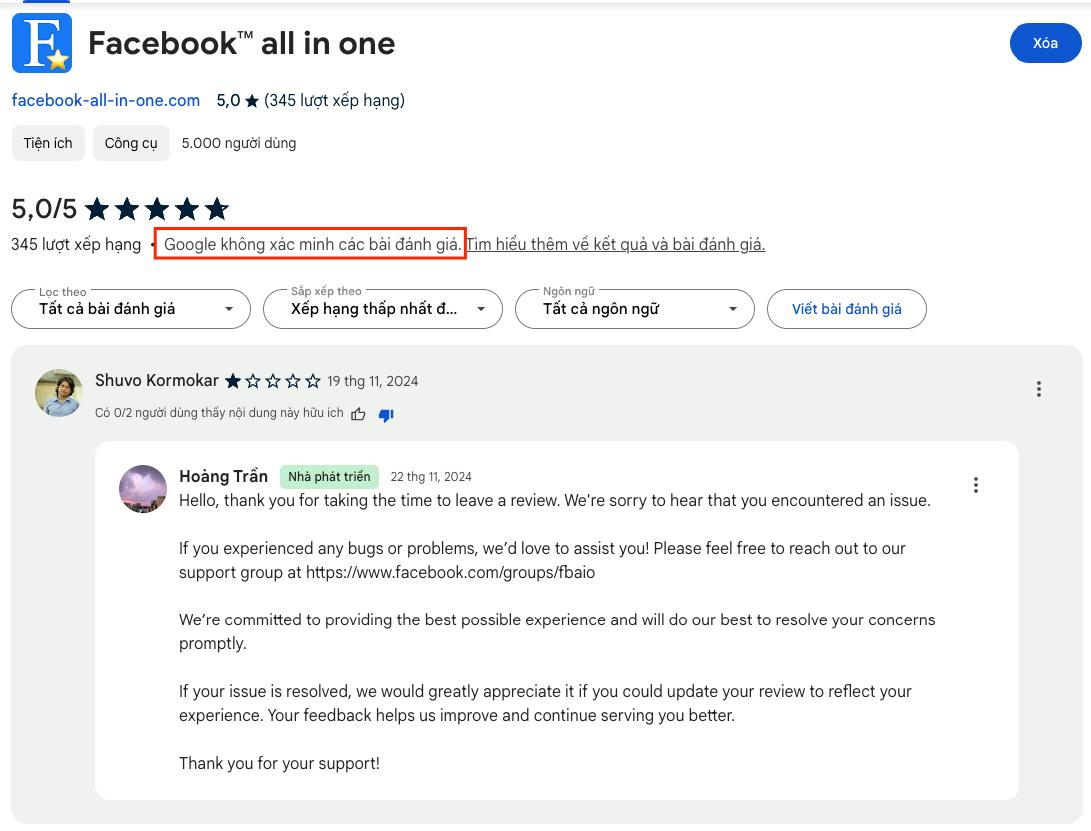The width and height of the screenshot is (1091, 831).
Task: Click the '5.000 người dùng' user count
Action: tap(239, 143)
